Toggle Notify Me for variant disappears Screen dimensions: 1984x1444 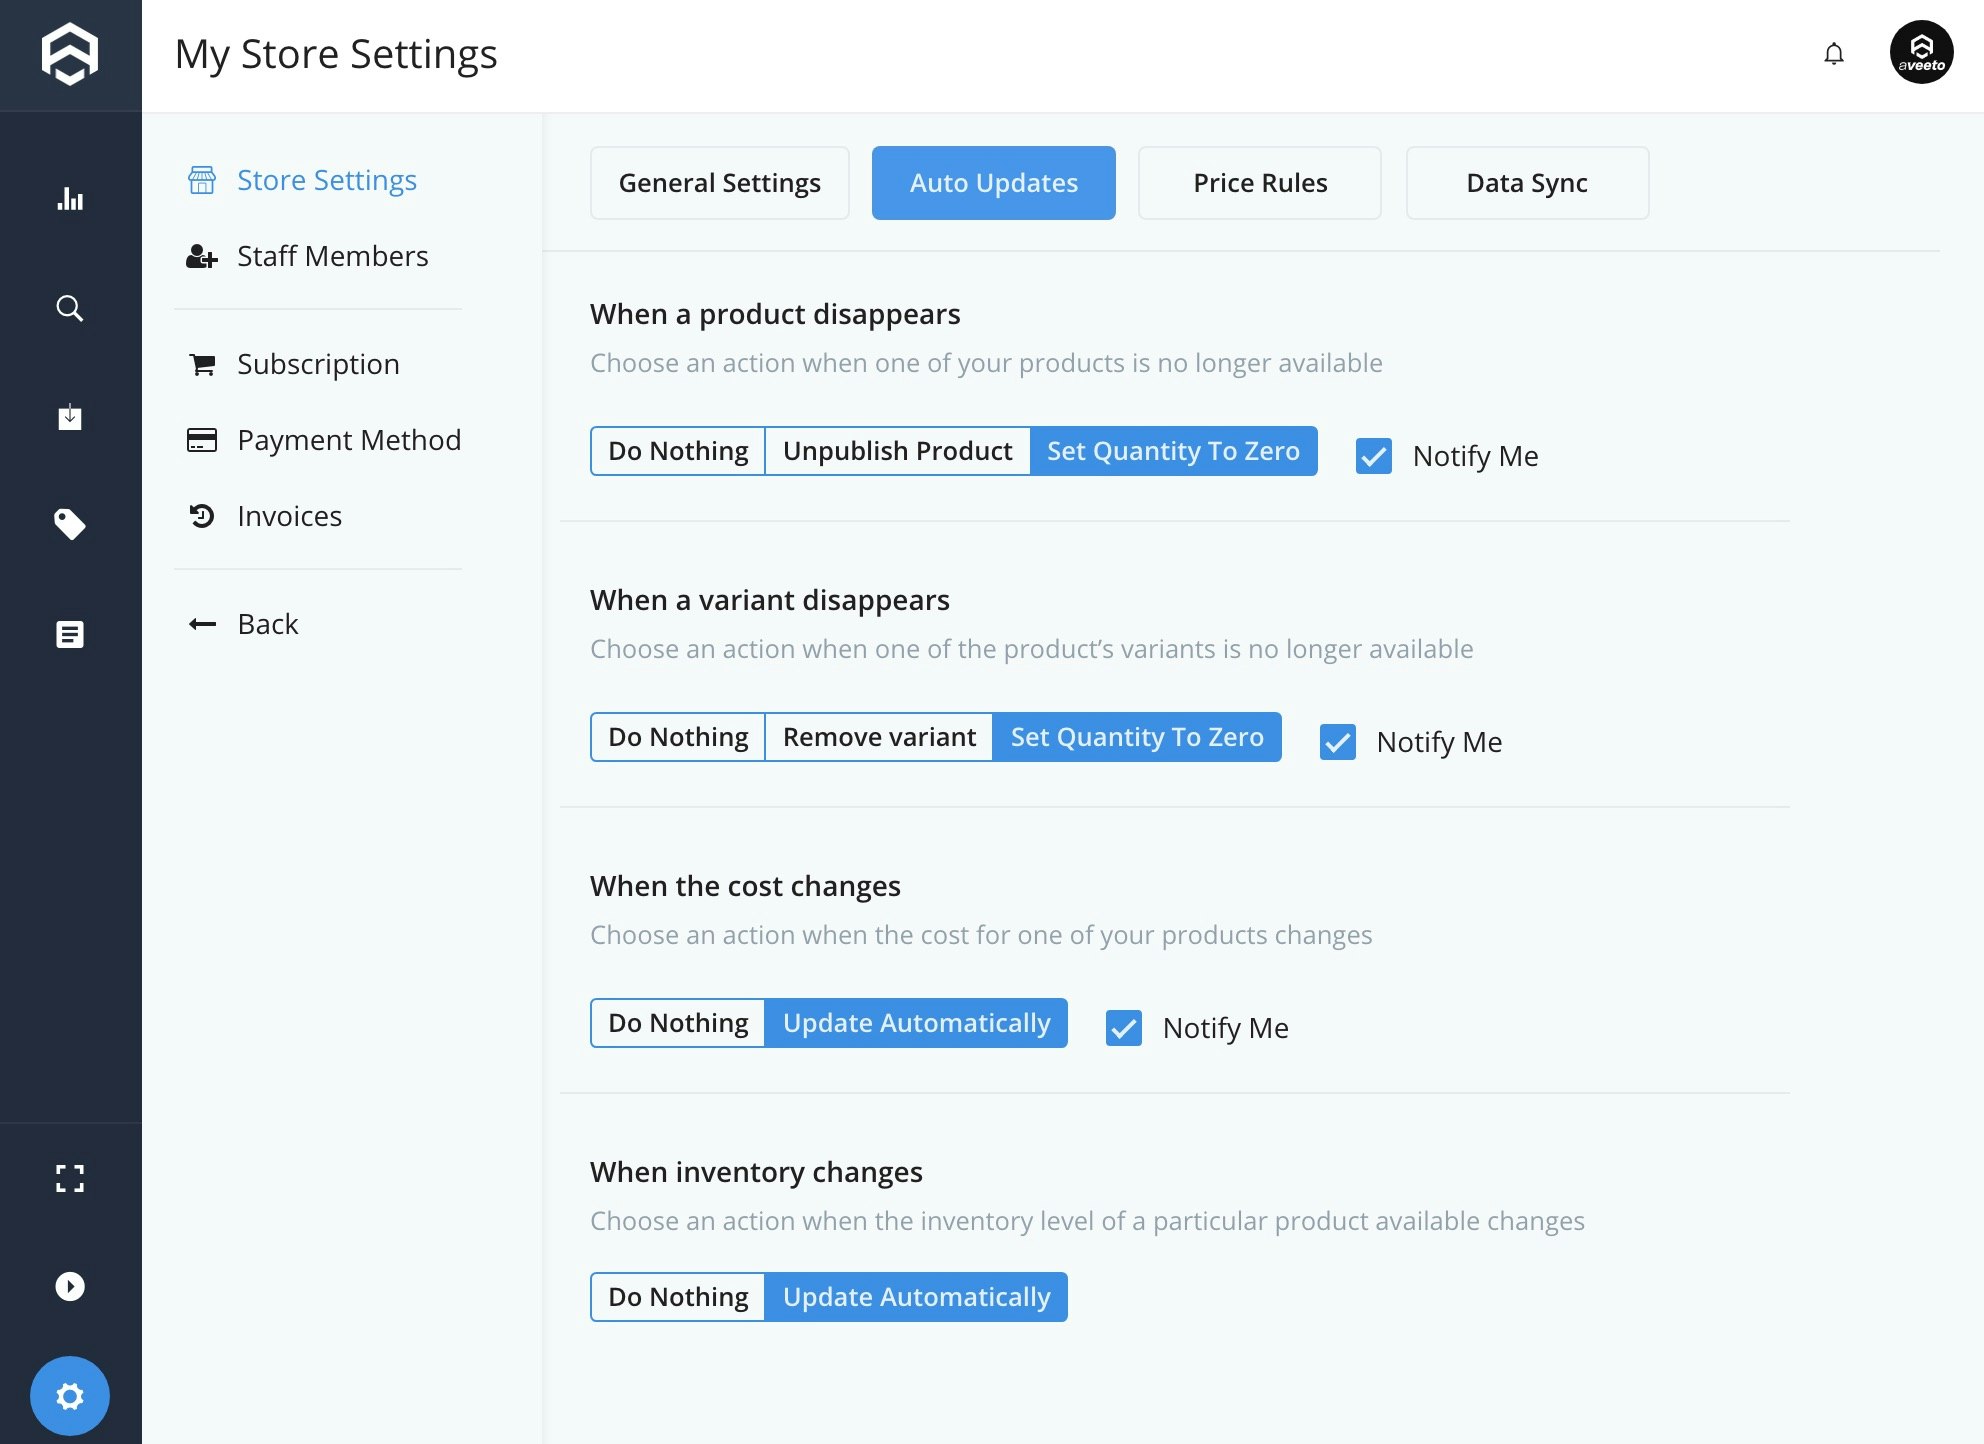(1338, 742)
